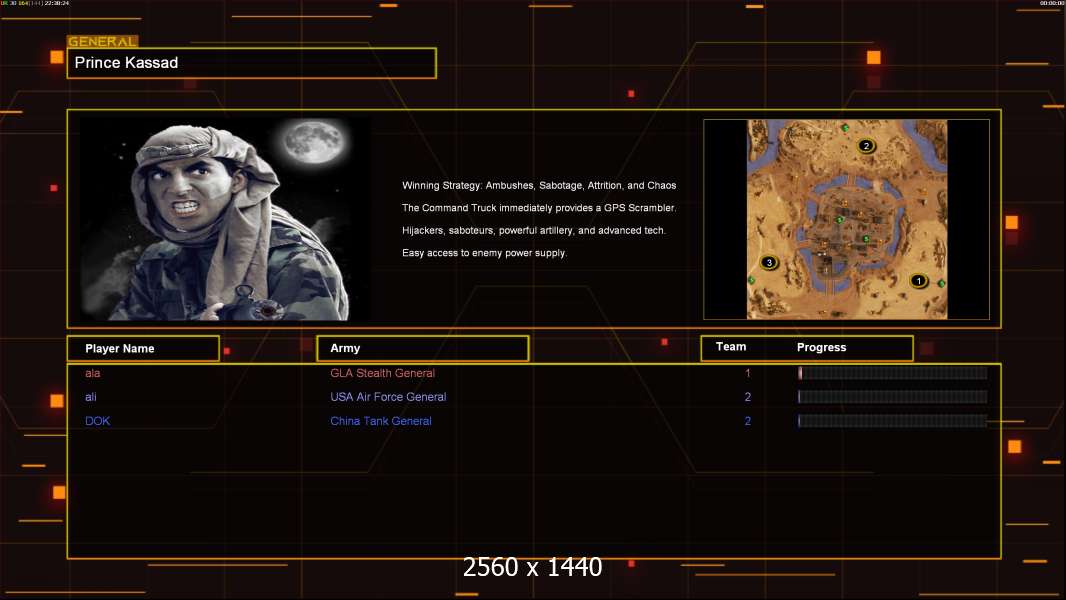Viewport: 1066px width, 600px height.
Task: Select player name ali
Action: point(90,397)
